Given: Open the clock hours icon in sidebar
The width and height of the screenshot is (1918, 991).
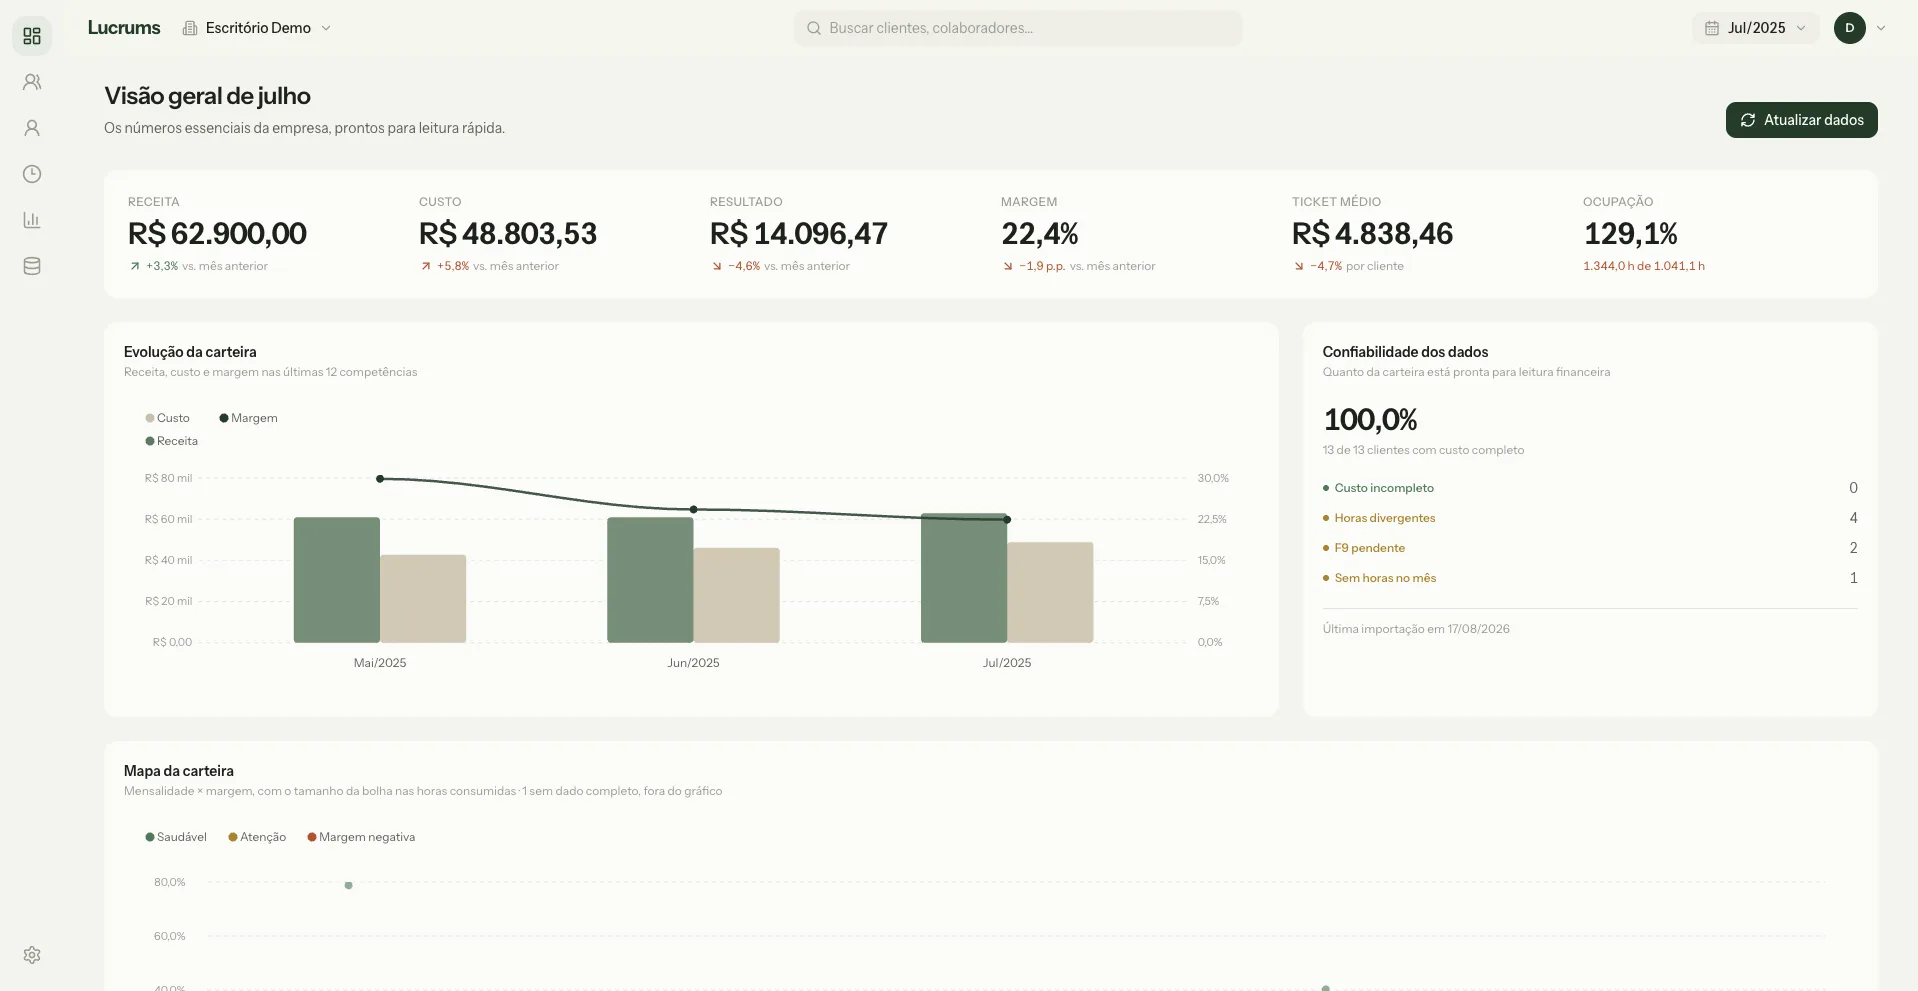Looking at the screenshot, I should pyautogui.click(x=32, y=174).
